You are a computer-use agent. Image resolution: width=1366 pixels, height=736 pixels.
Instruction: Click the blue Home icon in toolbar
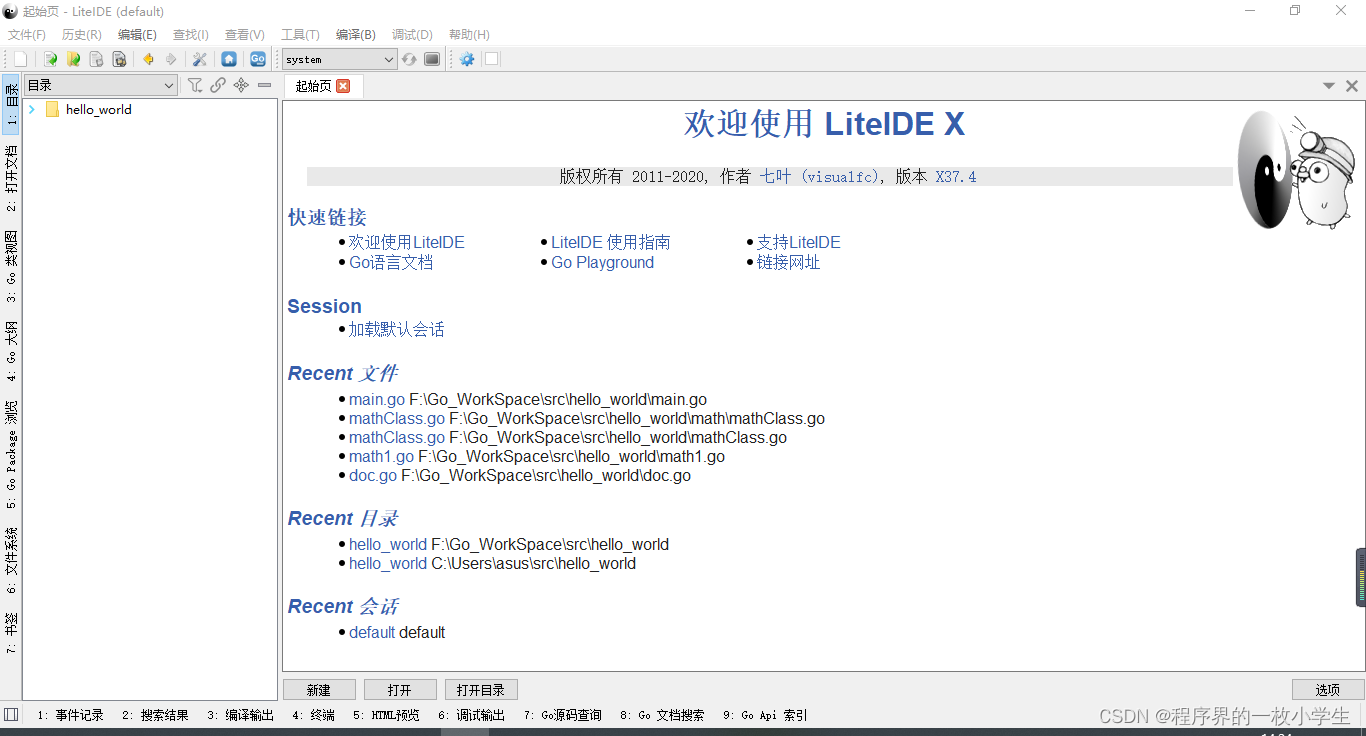[229, 59]
